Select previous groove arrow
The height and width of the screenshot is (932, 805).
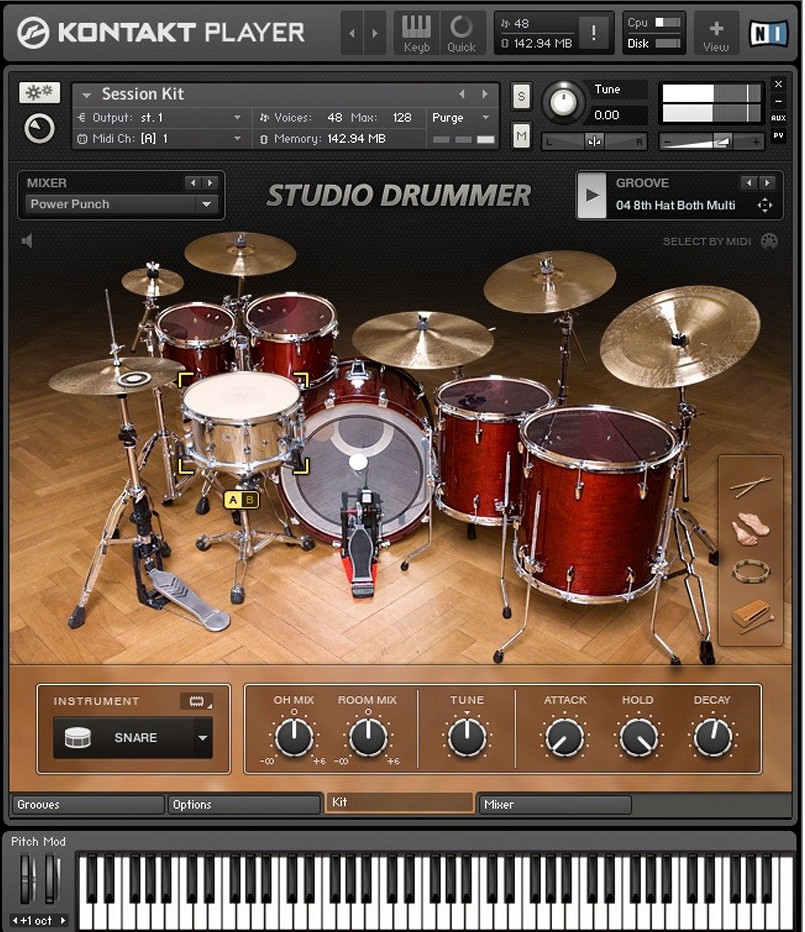[x=749, y=183]
